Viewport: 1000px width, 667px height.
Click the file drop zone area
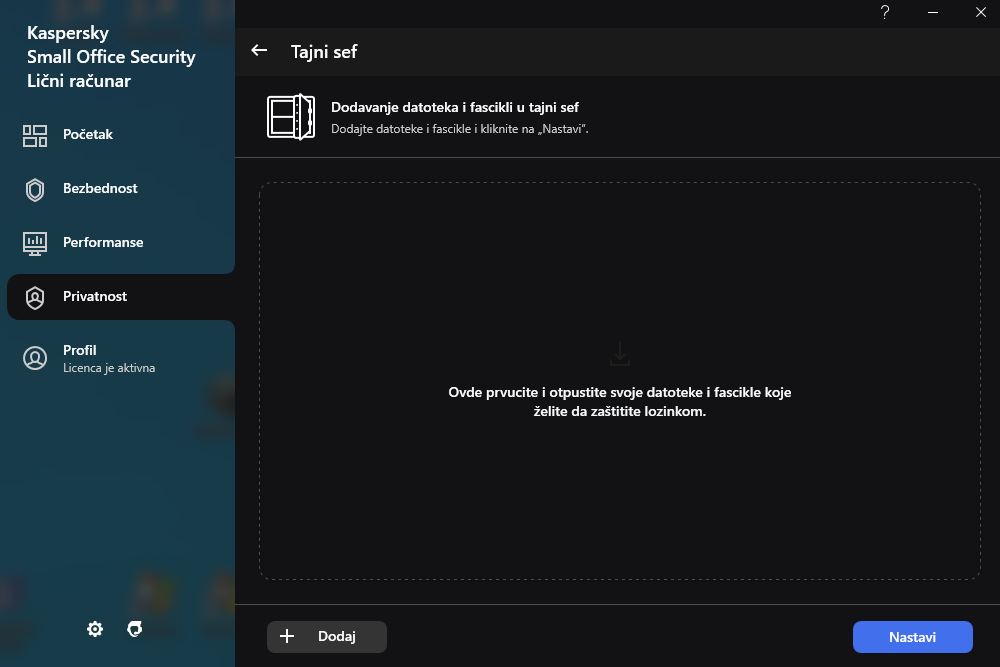click(620, 381)
